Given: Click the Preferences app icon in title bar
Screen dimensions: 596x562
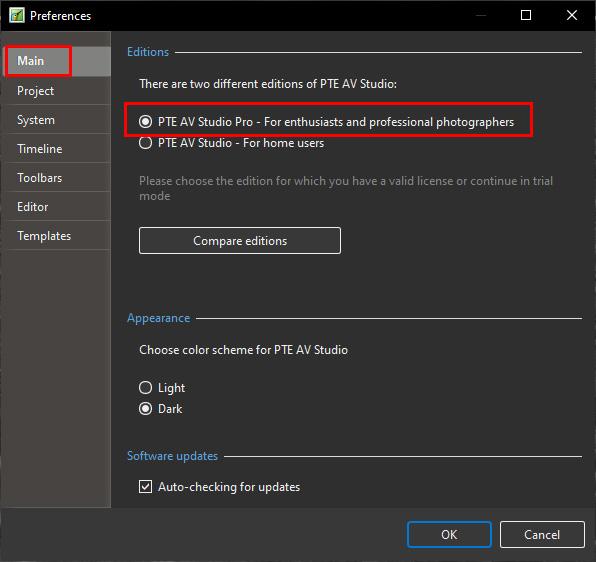Looking at the screenshot, I should coord(17,16).
